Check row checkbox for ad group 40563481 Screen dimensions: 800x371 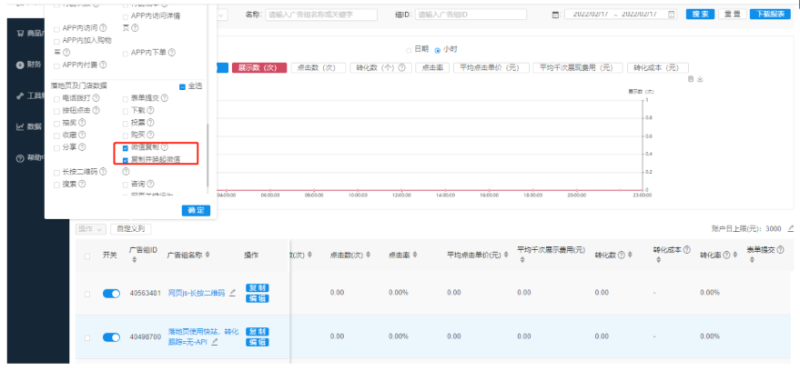coord(87,294)
